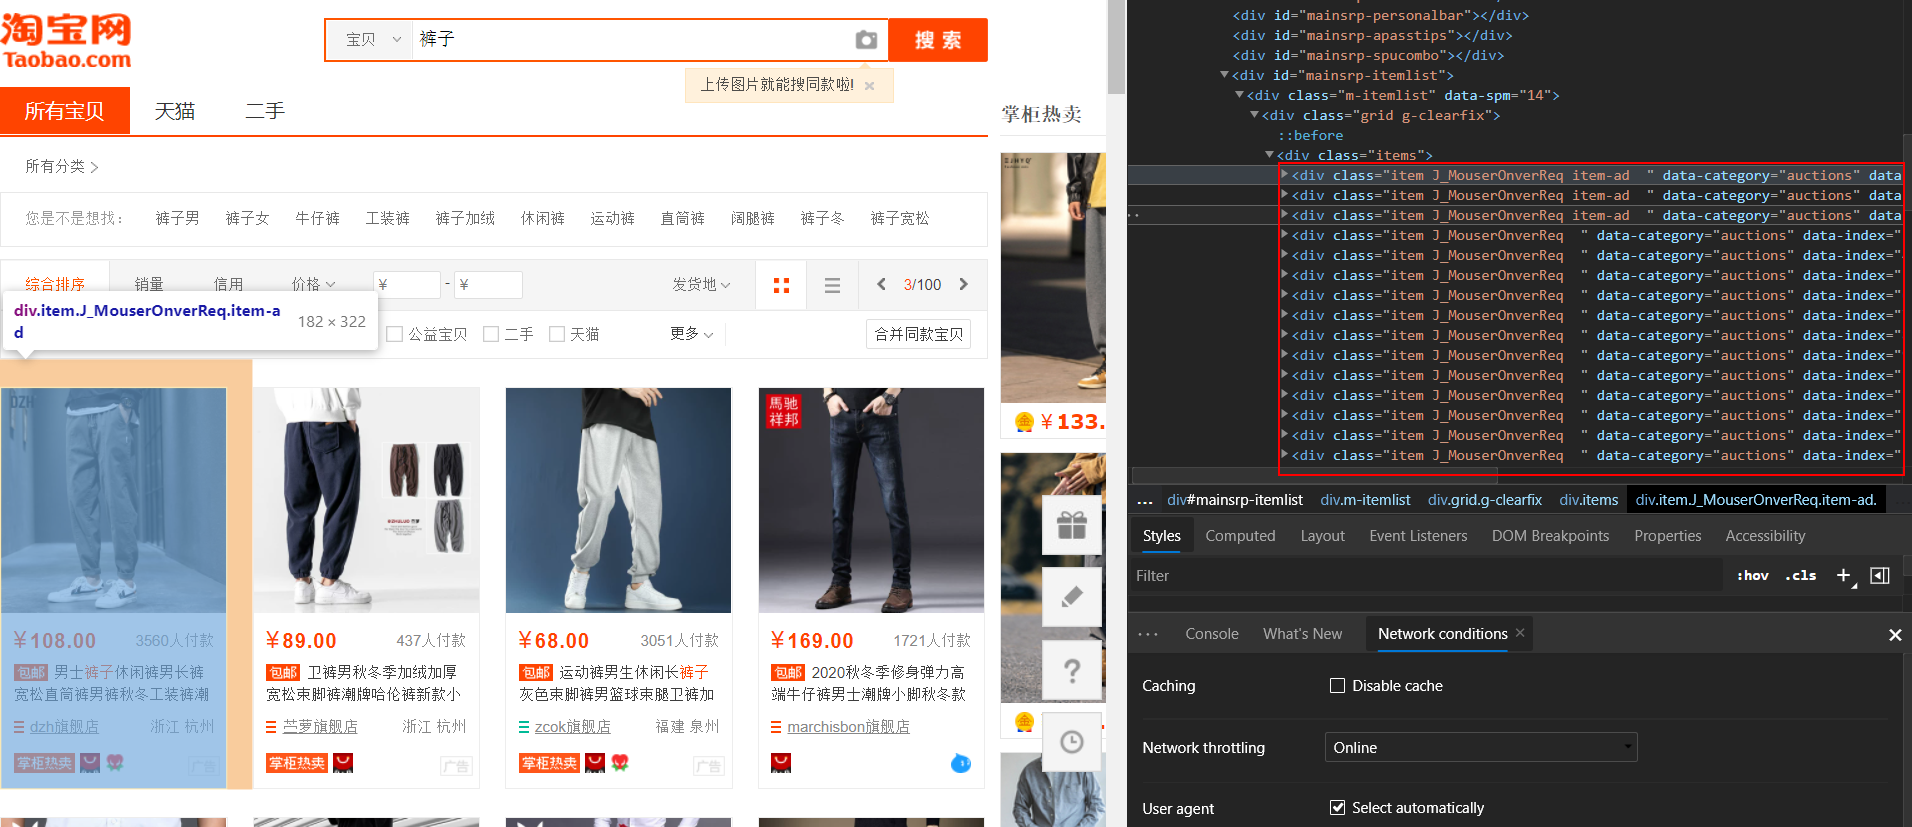Open the Layout tab
1912x827 pixels.
(x=1322, y=536)
